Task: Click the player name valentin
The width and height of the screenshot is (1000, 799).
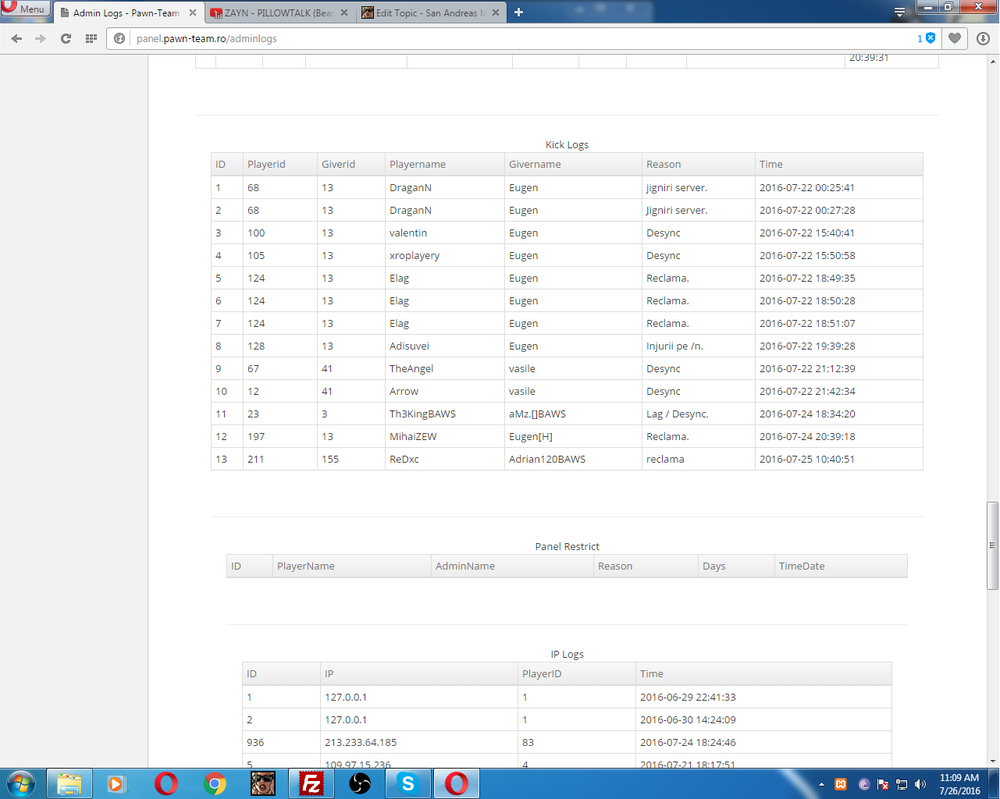Action: [x=408, y=233]
